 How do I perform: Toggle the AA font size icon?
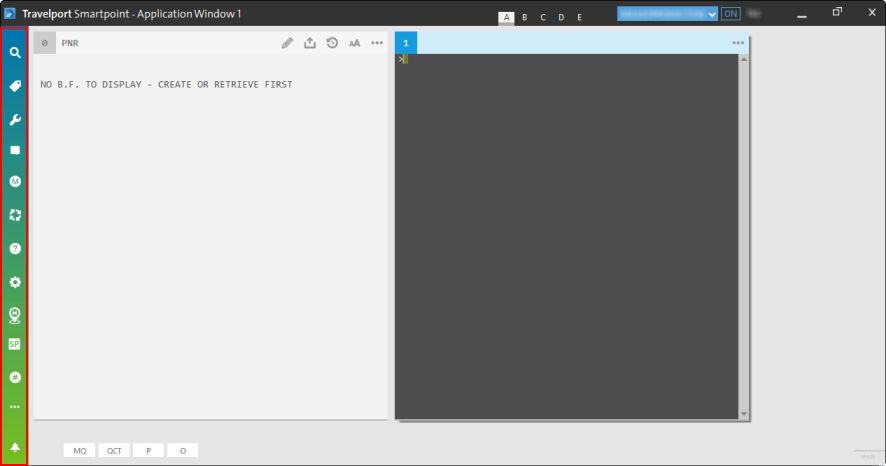pyautogui.click(x=354, y=43)
